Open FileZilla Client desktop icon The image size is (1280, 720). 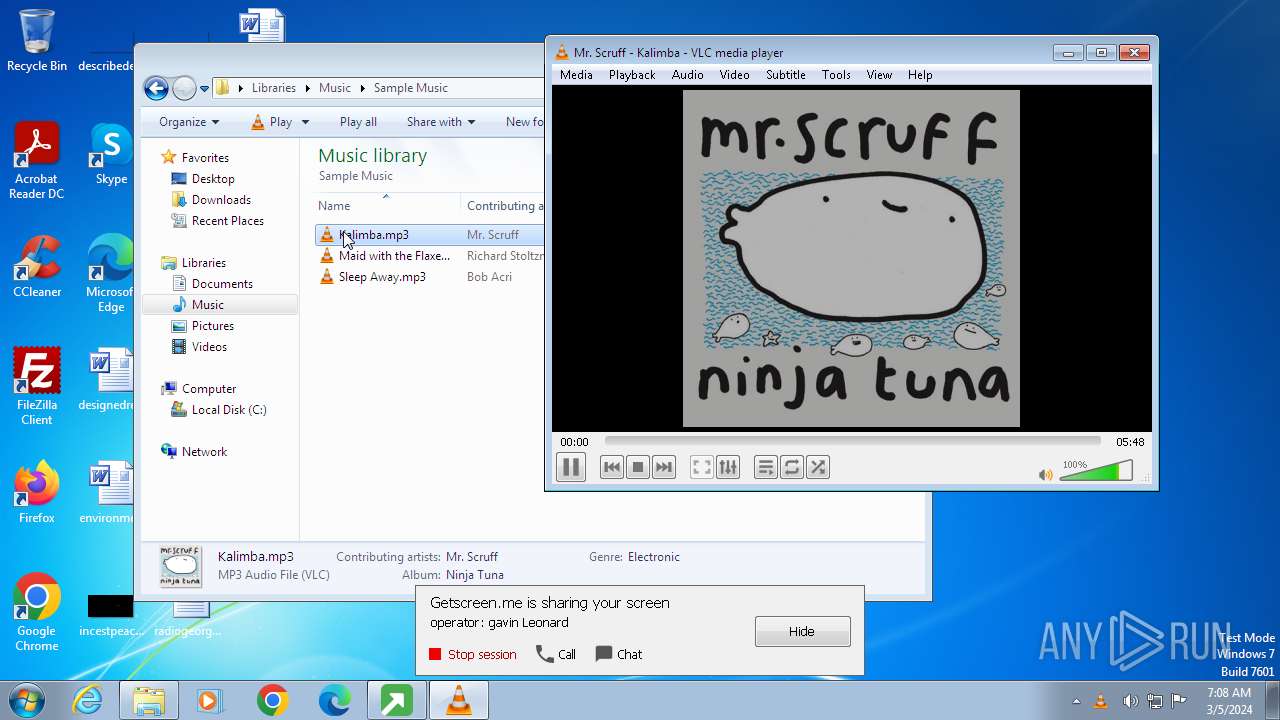point(37,387)
